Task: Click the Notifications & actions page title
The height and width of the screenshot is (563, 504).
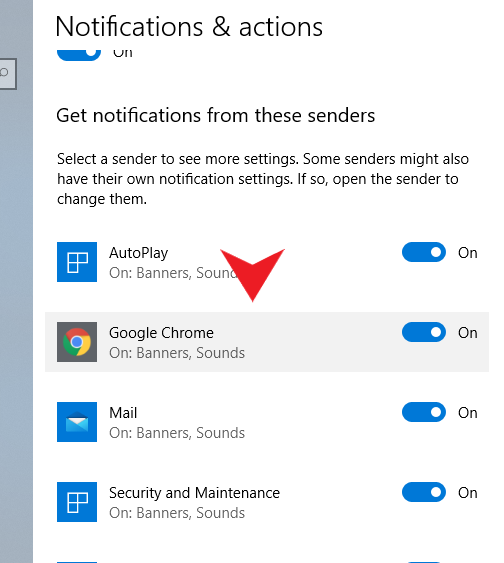Action: pos(189,27)
